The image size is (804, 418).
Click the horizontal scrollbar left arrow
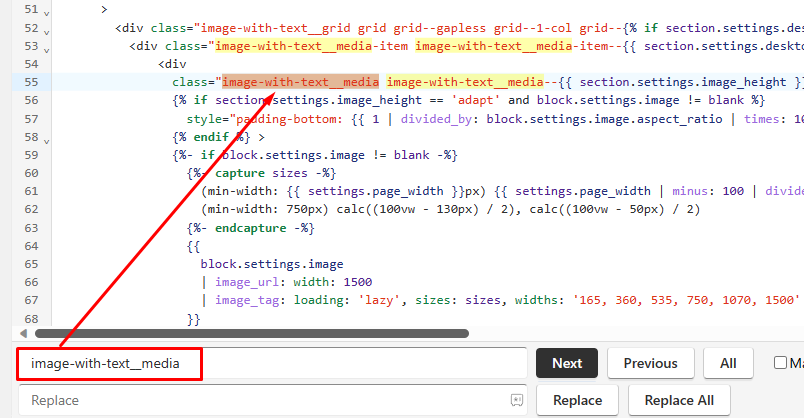pos(23,333)
